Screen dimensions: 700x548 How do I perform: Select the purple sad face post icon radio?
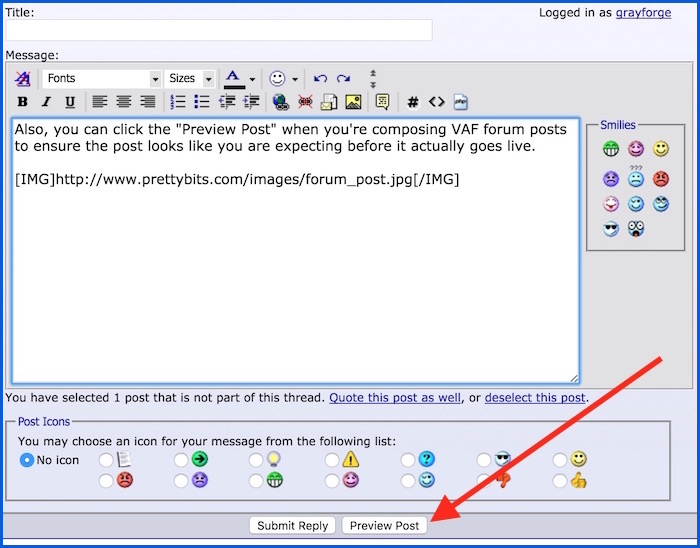point(181,481)
